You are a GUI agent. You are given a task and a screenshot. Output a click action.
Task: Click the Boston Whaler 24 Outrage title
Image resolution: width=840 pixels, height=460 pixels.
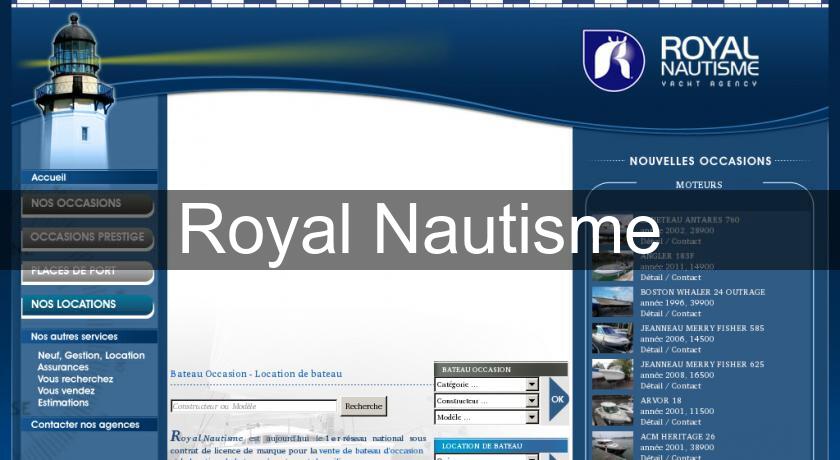(702, 292)
